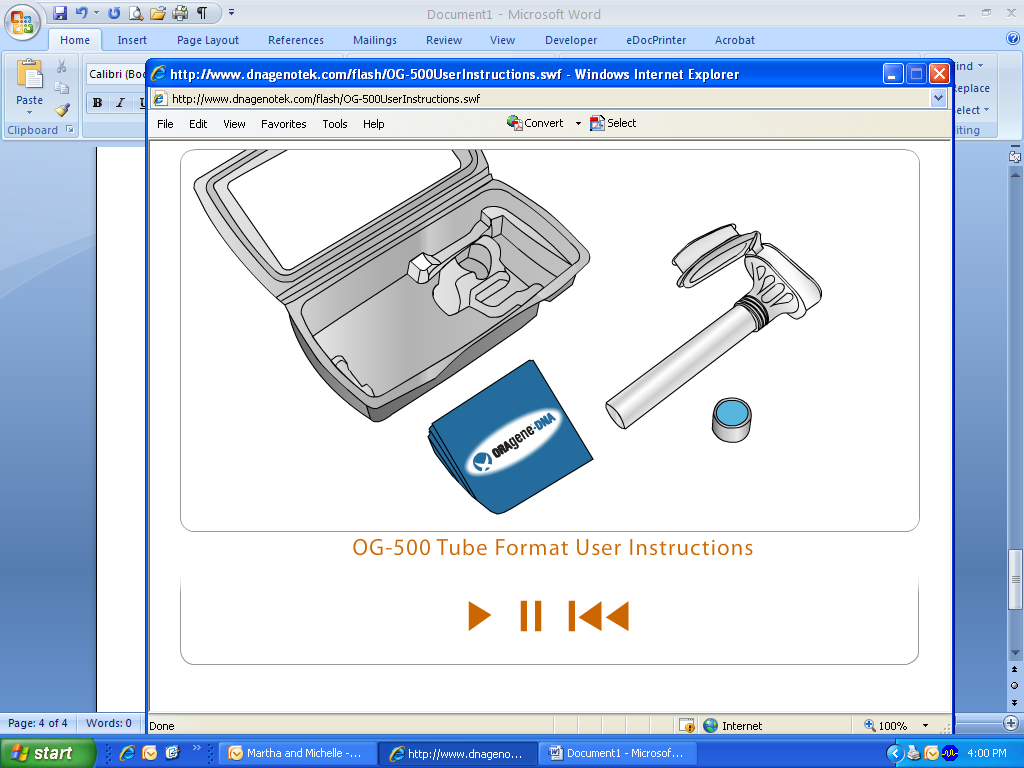Show hidden system tray icons arrow
1024x768 pixels.
(x=895, y=754)
